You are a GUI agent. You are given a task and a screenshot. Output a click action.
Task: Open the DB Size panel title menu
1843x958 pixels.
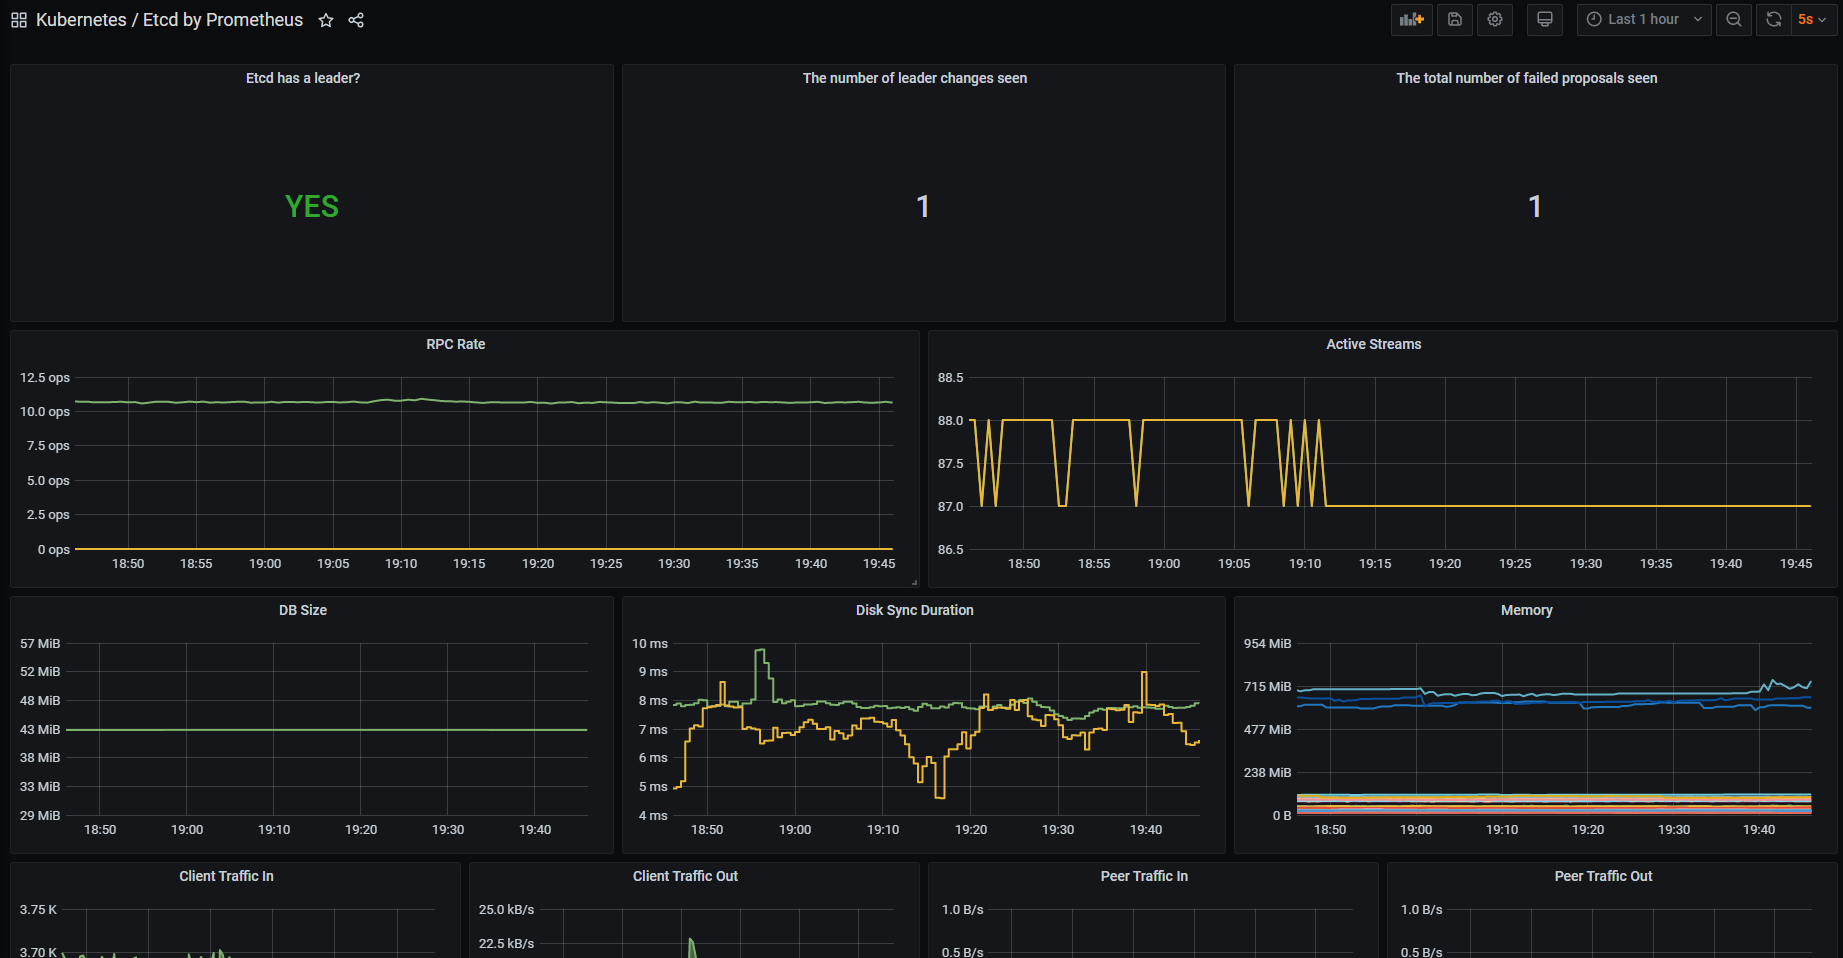[x=303, y=610]
